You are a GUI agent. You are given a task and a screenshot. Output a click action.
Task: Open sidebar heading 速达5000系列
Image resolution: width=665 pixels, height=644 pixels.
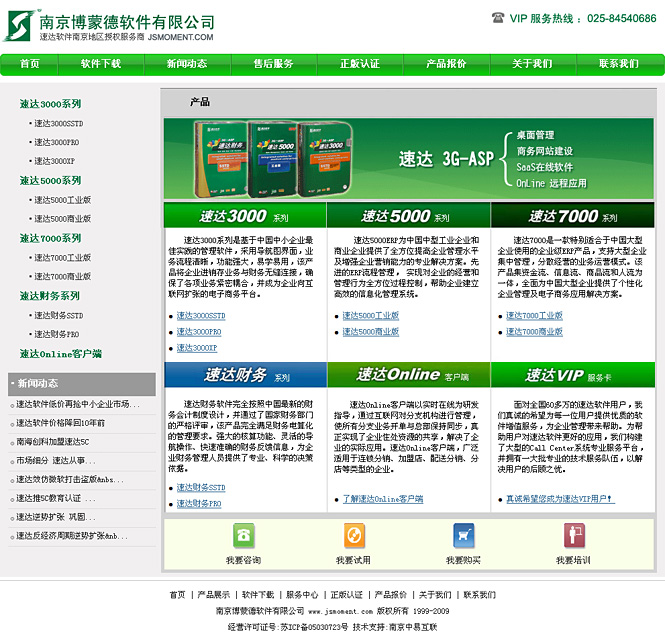point(50,181)
